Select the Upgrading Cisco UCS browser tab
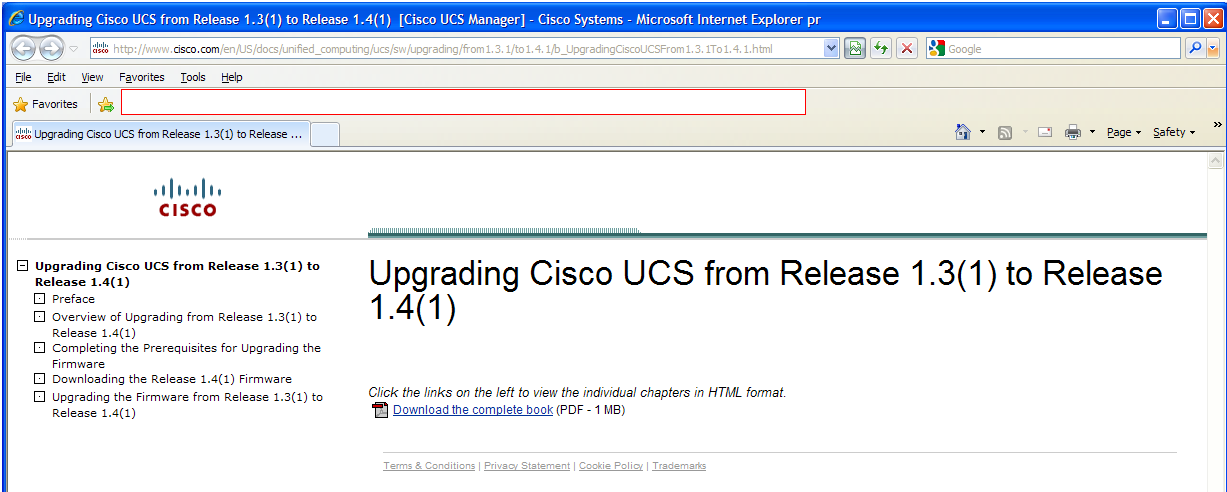 [x=160, y=134]
